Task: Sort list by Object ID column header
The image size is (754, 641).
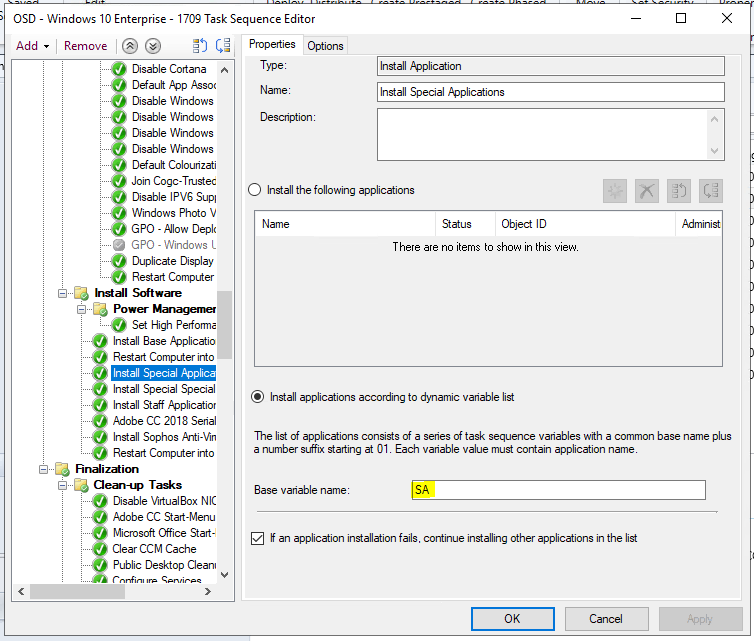Action: click(585, 224)
